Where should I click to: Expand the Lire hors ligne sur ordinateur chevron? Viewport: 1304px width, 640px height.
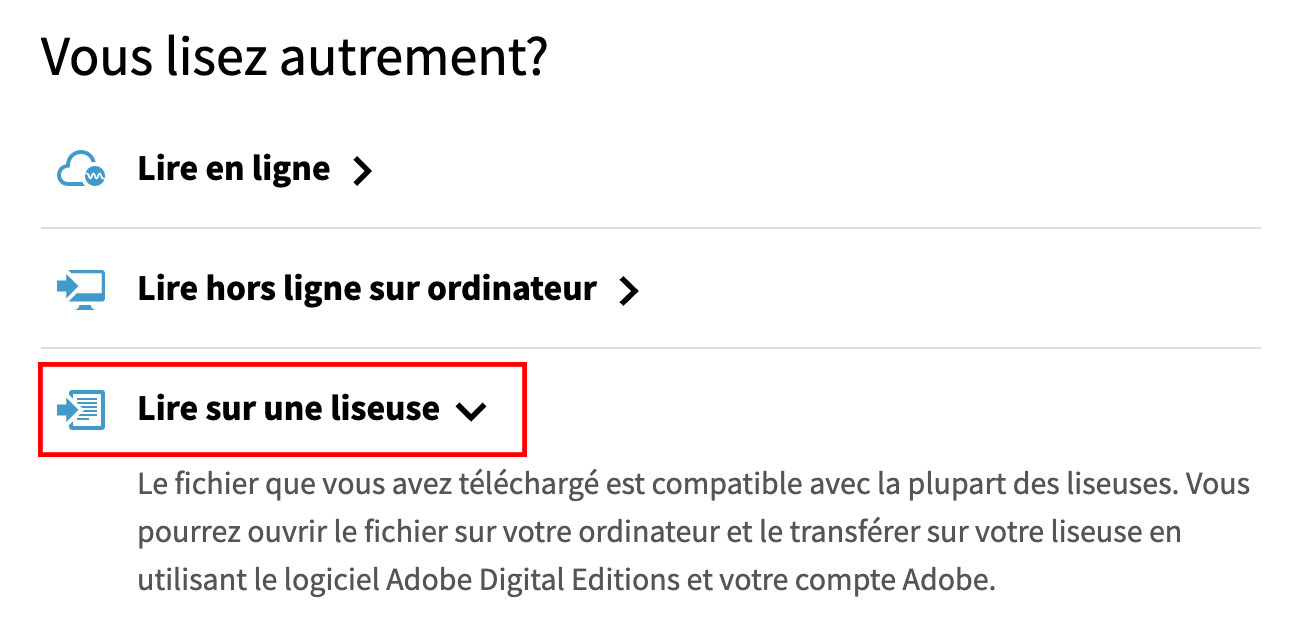(x=628, y=292)
